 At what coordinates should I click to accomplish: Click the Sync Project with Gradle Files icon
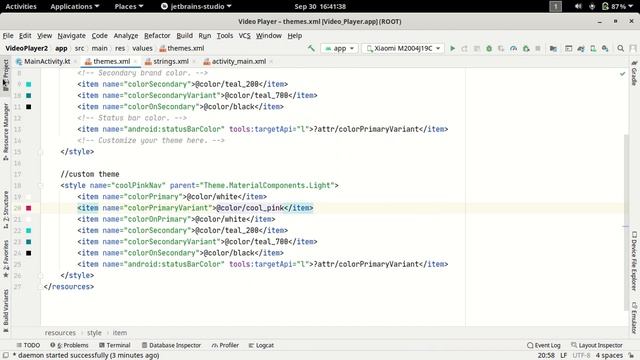coord(581,48)
